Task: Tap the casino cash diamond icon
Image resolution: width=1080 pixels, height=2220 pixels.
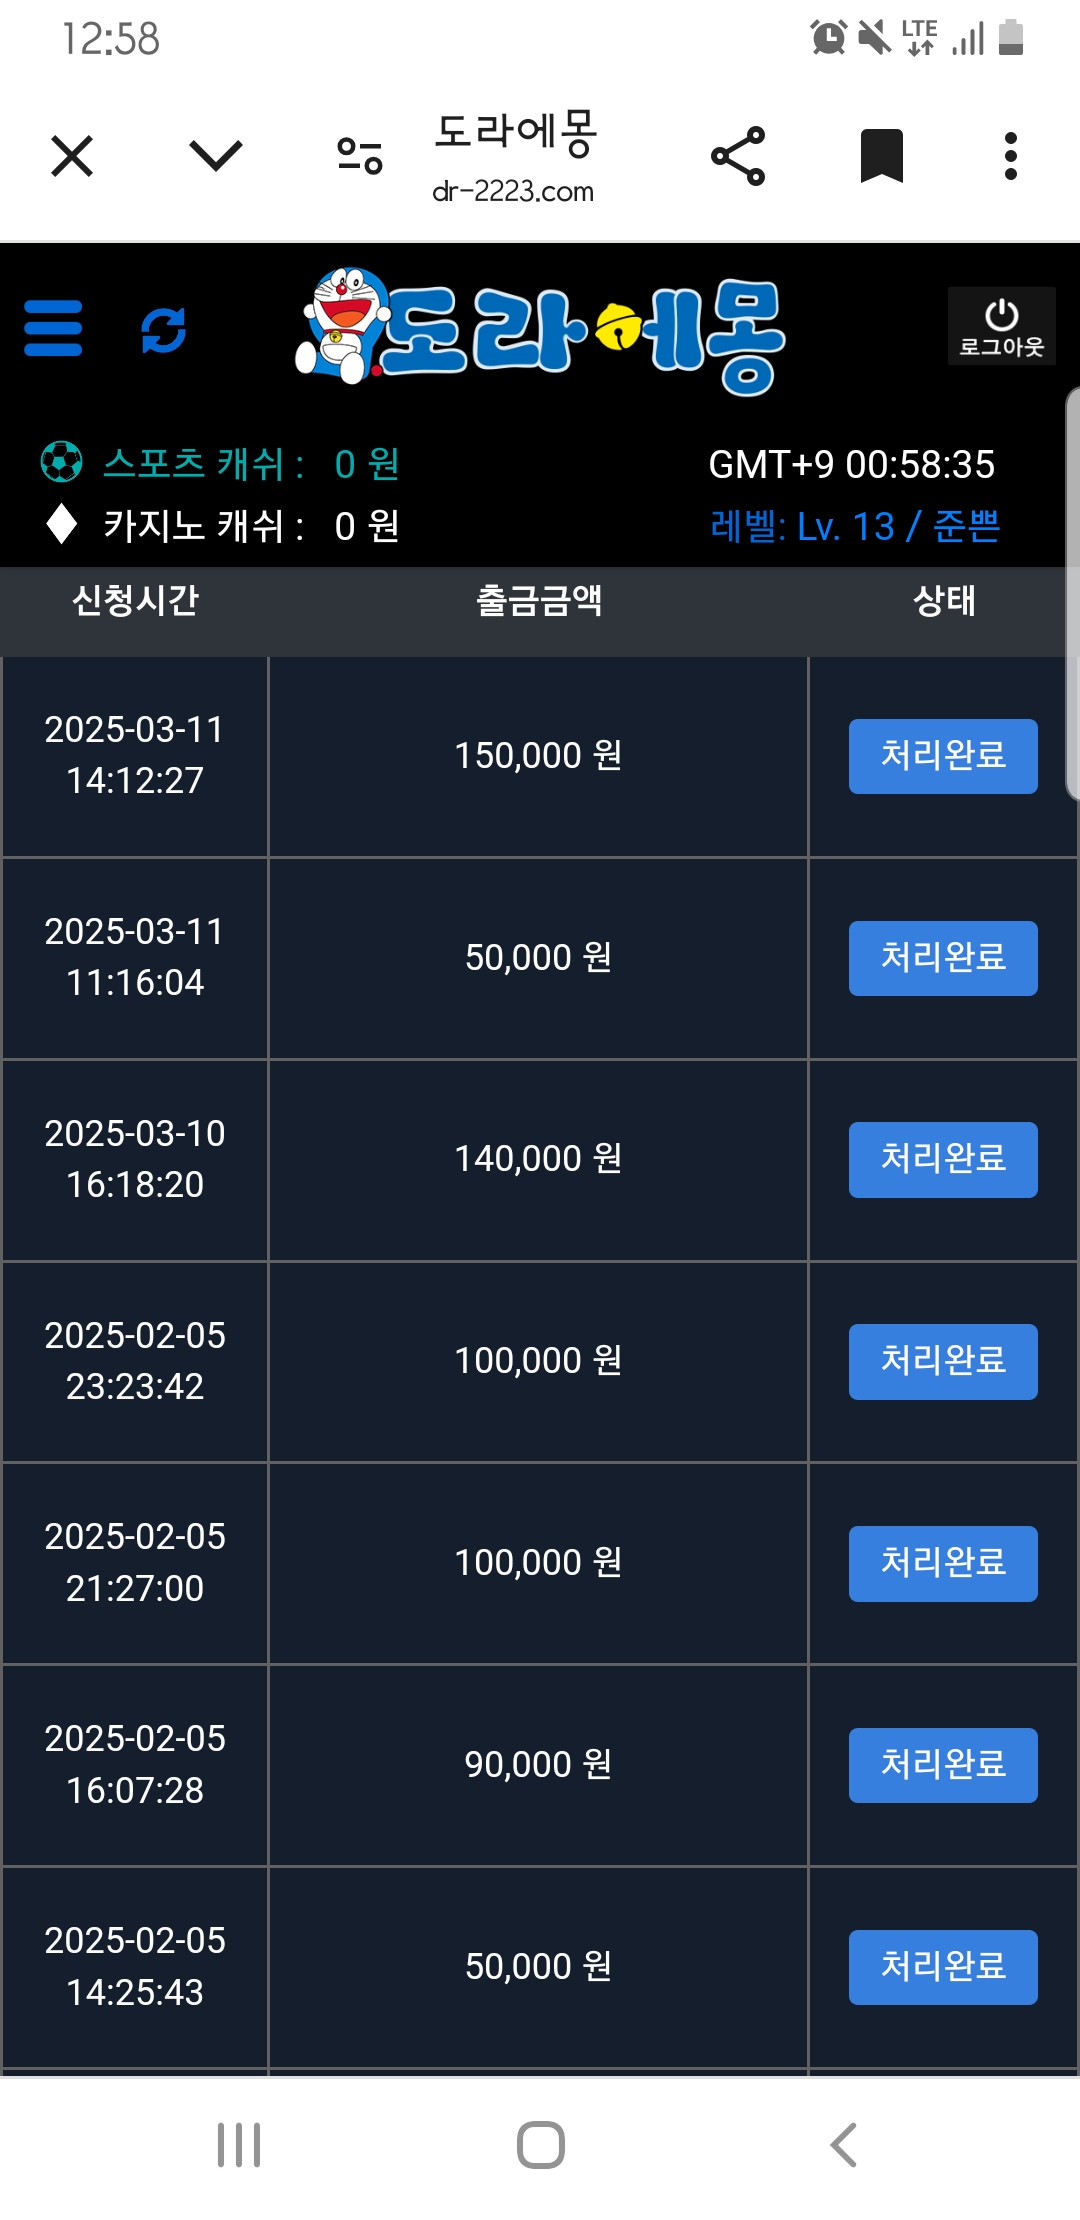Action: coord(62,524)
